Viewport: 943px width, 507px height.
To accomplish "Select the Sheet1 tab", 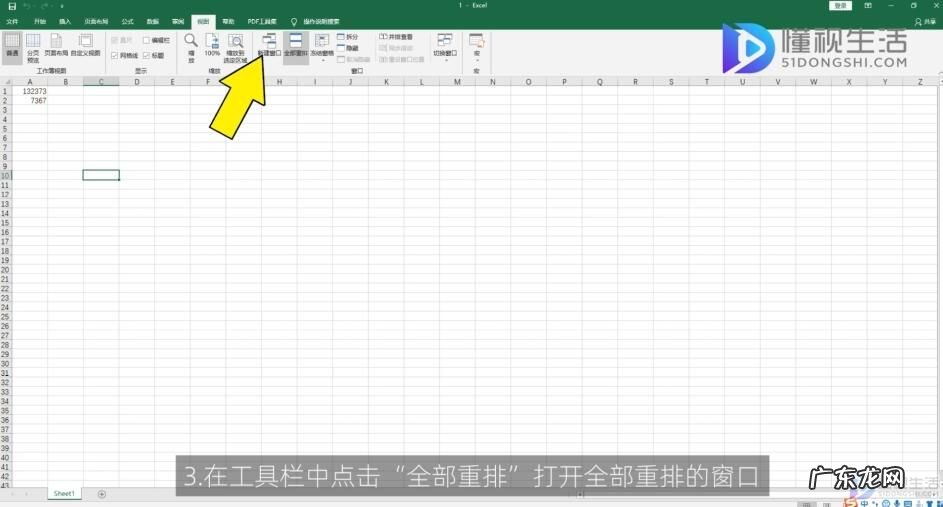I will (64, 494).
